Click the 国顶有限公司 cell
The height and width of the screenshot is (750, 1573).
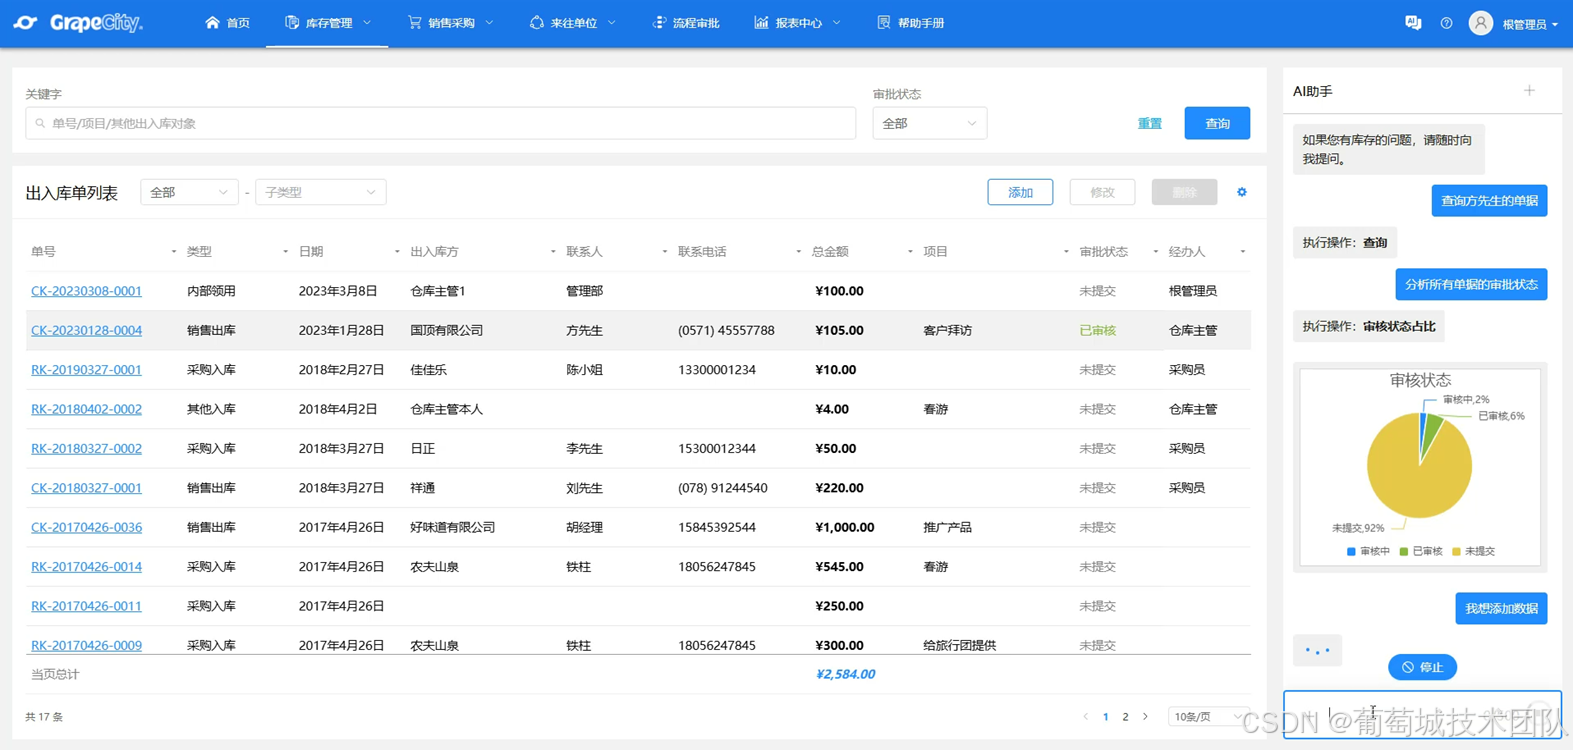446,331
